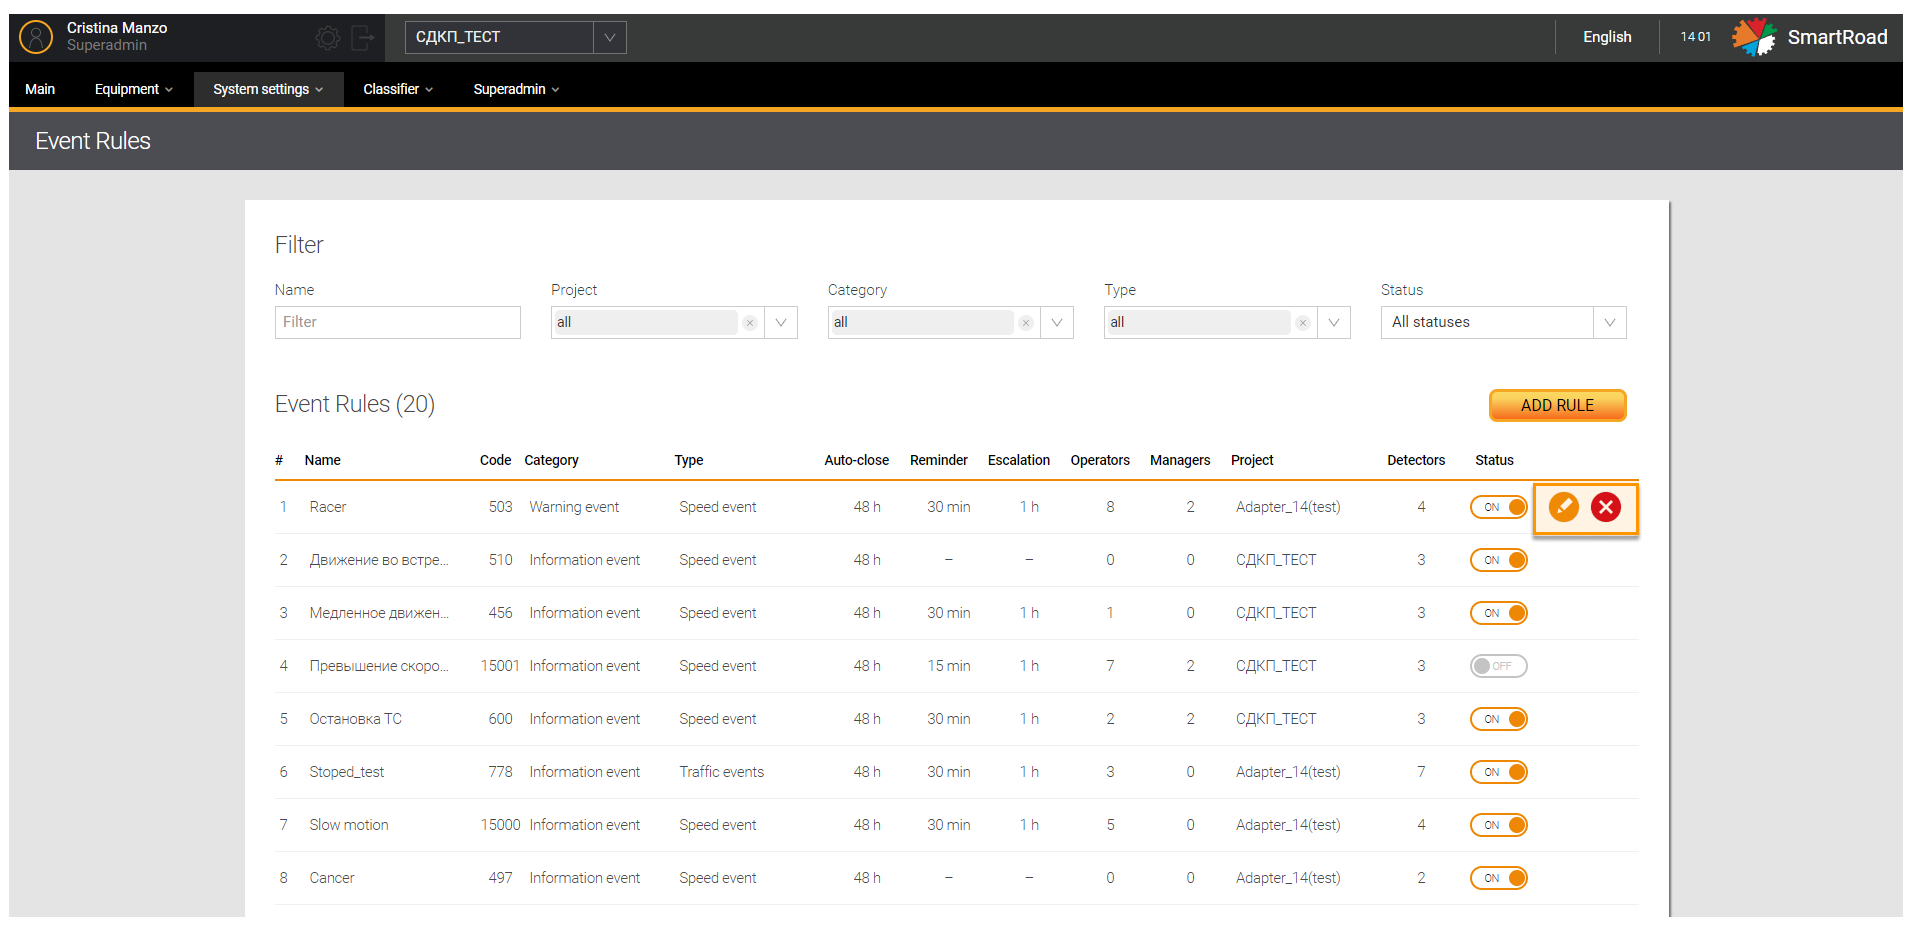Image resolution: width=1911 pixels, height=932 pixels.
Task: Toggle status of Движение во встре... rule
Action: (1498, 560)
